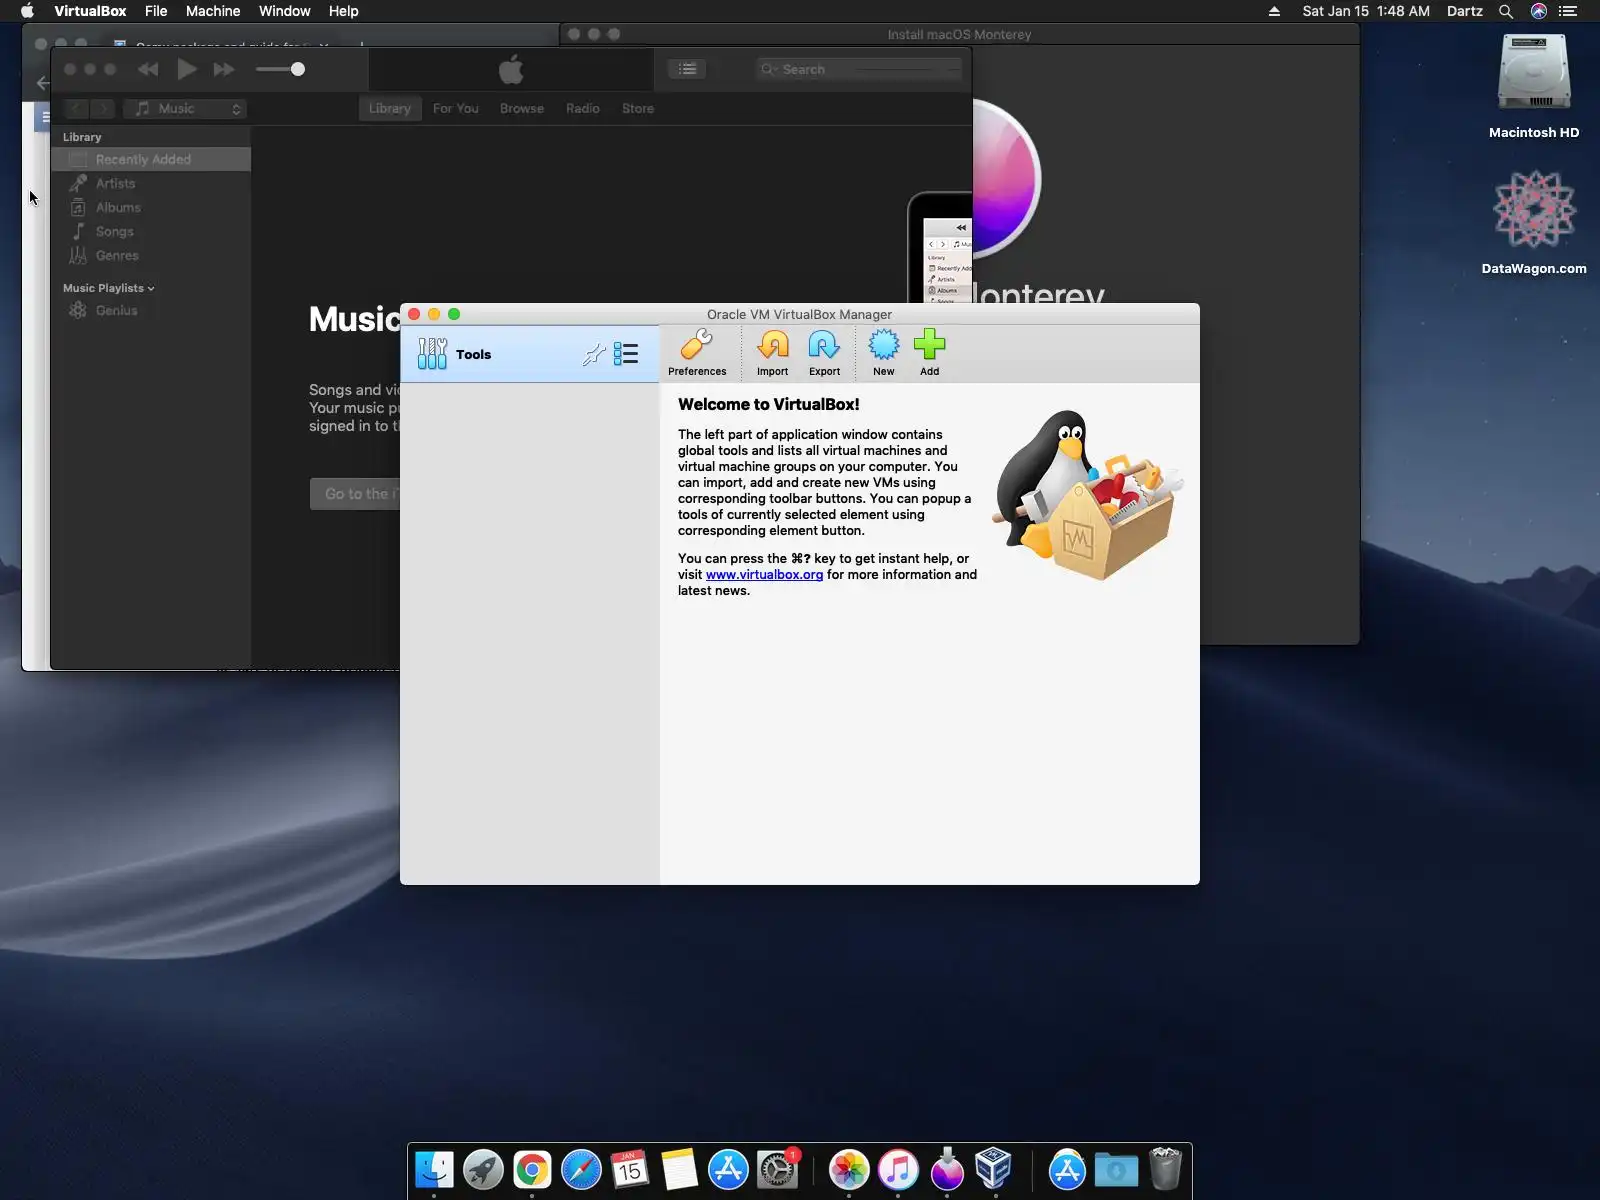Add an existing virtual machine

tap(929, 354)
